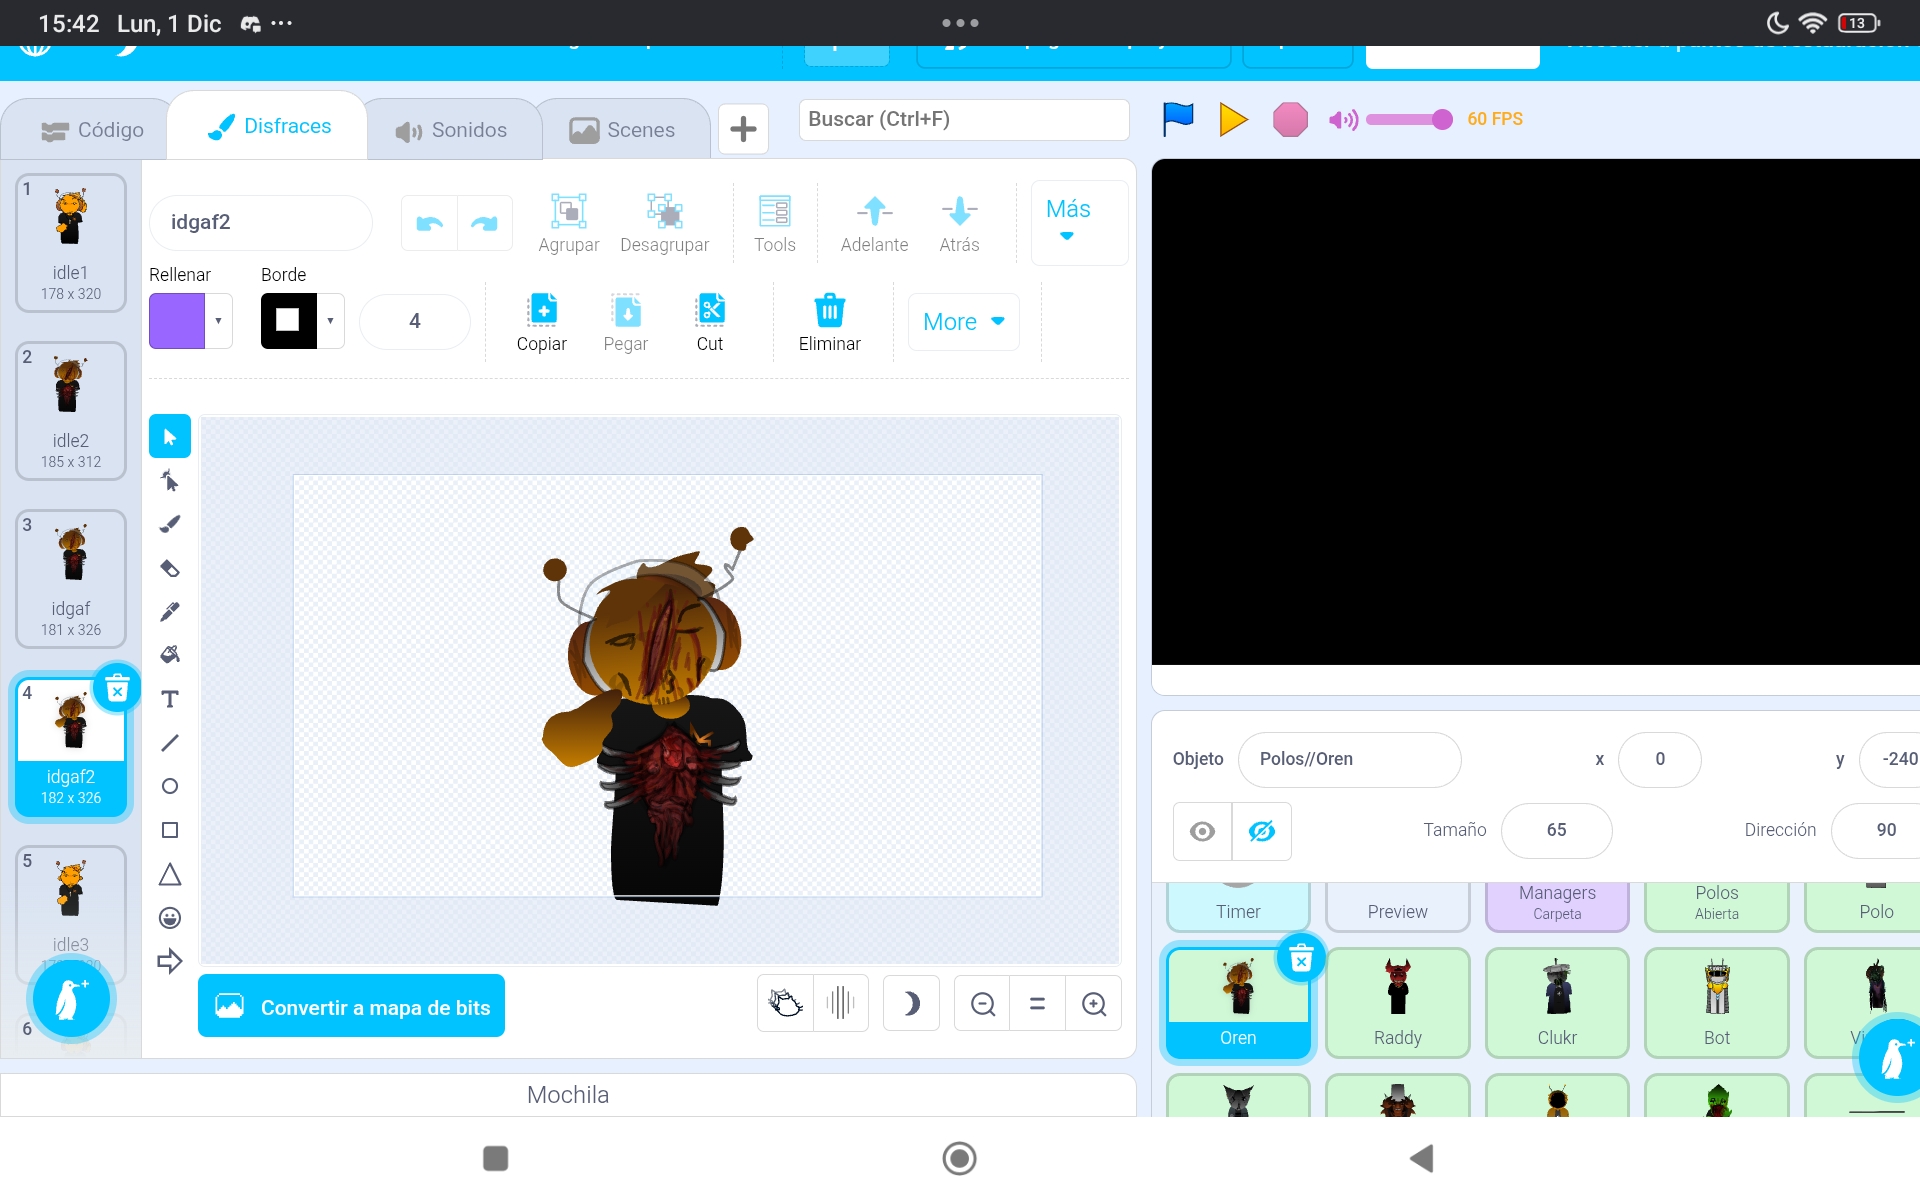Select the Eraser tool
This screenshot has width=1920, height=1200.
(170, 568)
